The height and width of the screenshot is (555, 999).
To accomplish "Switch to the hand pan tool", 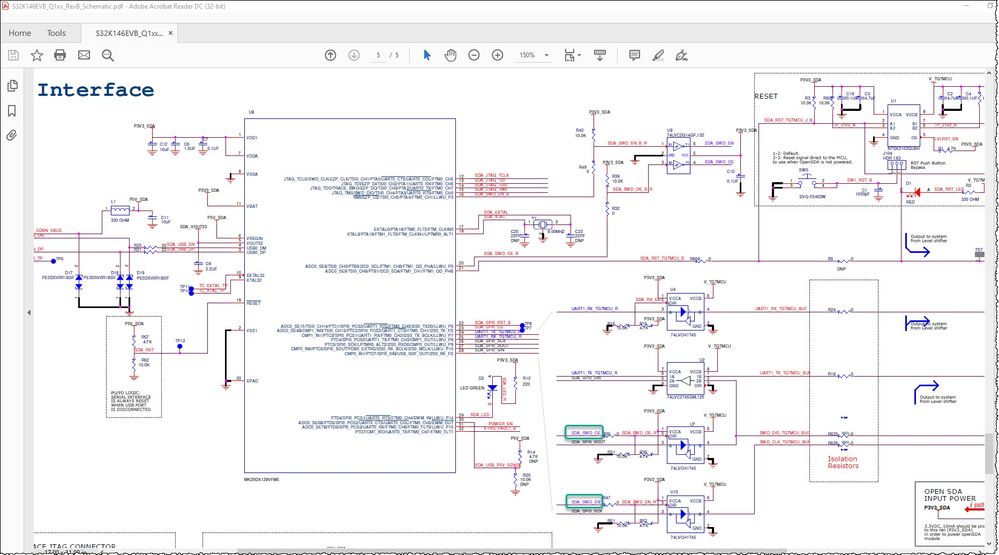I will tap(450, 55).
